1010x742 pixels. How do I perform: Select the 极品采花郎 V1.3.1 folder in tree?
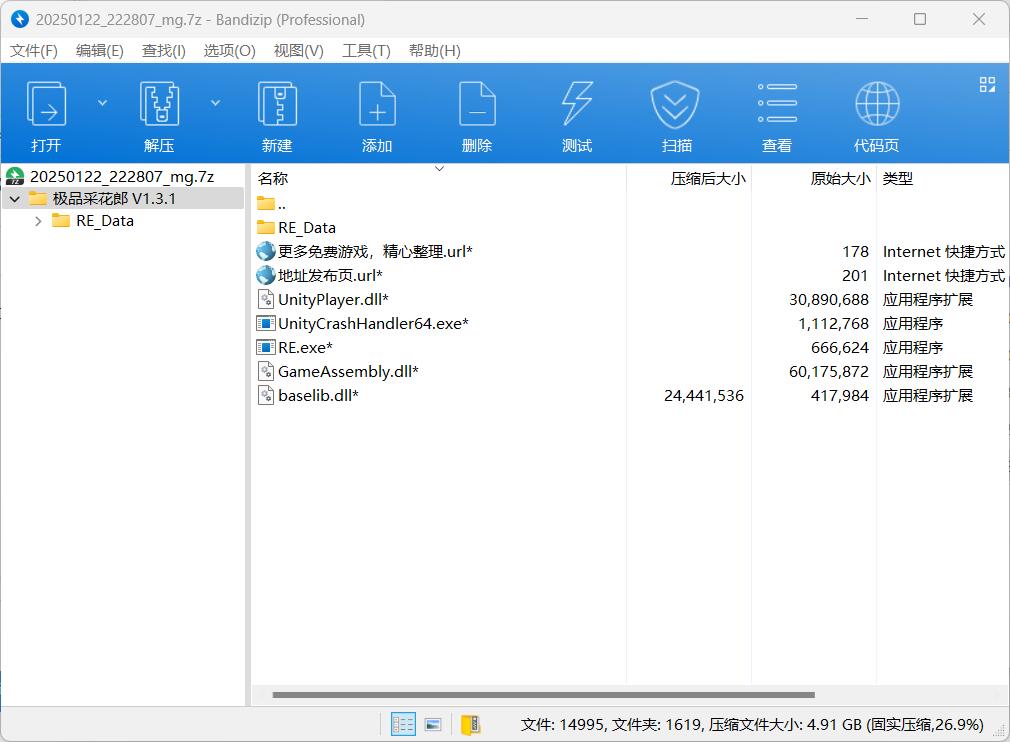[x=114, y=198]
